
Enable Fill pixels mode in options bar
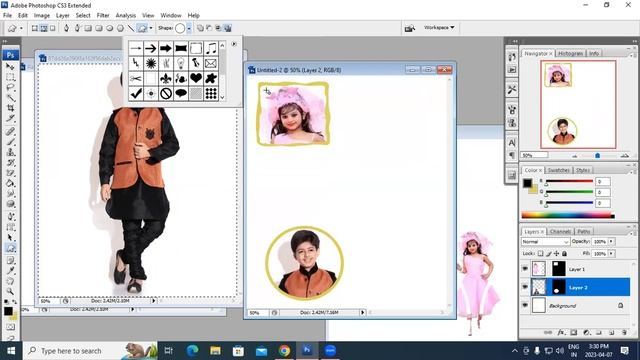53,28
